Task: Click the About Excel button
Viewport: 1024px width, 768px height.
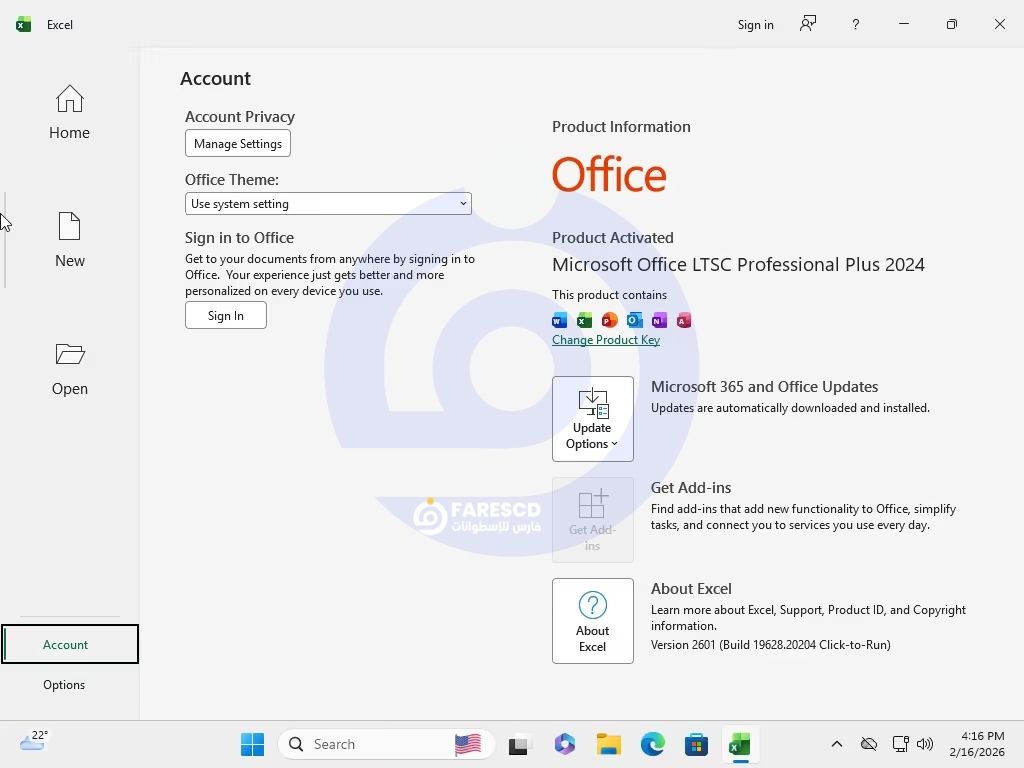Action: click(592, 621)
